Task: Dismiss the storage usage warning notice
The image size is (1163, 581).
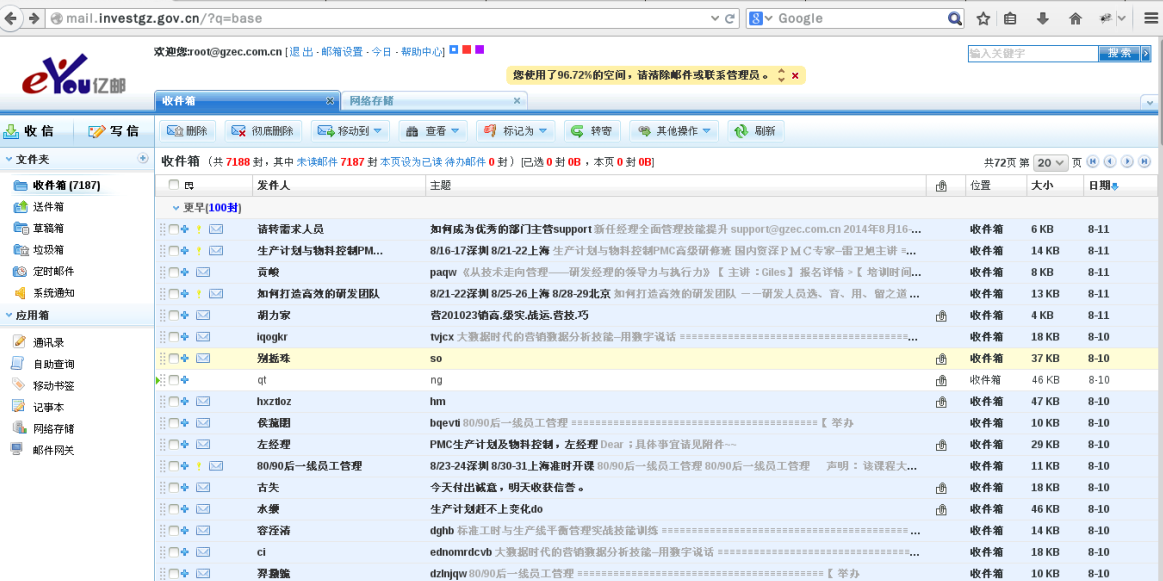Action: (x=795, y=76)
